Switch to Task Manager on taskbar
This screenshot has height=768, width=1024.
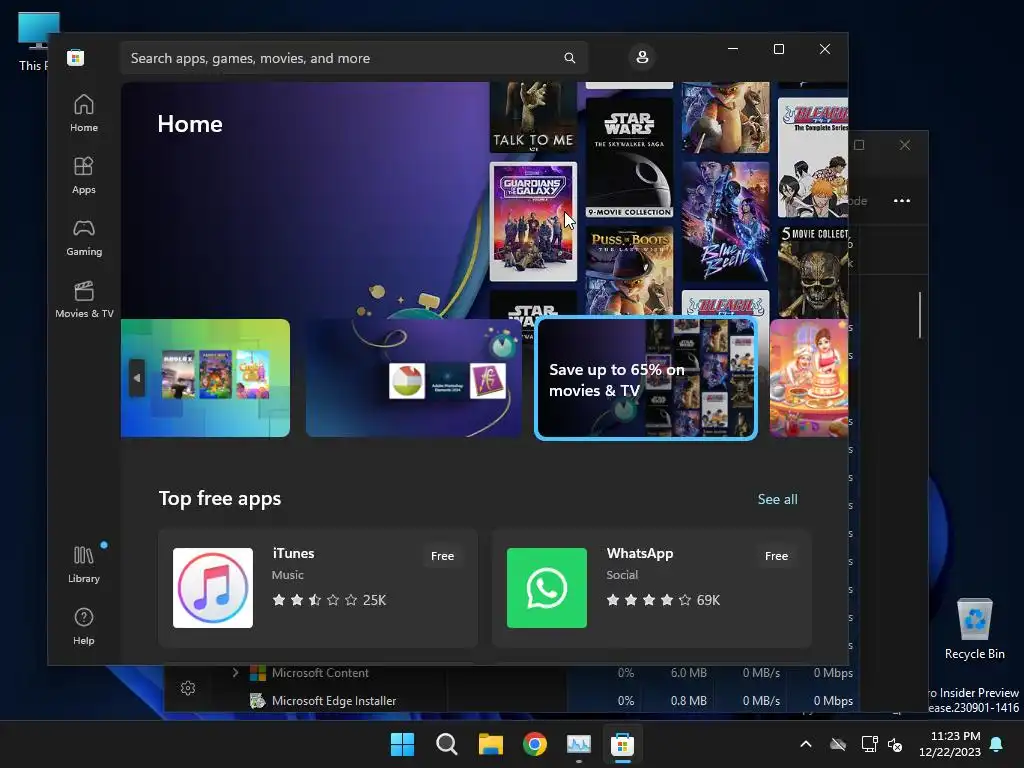click(x=579, y=744)
